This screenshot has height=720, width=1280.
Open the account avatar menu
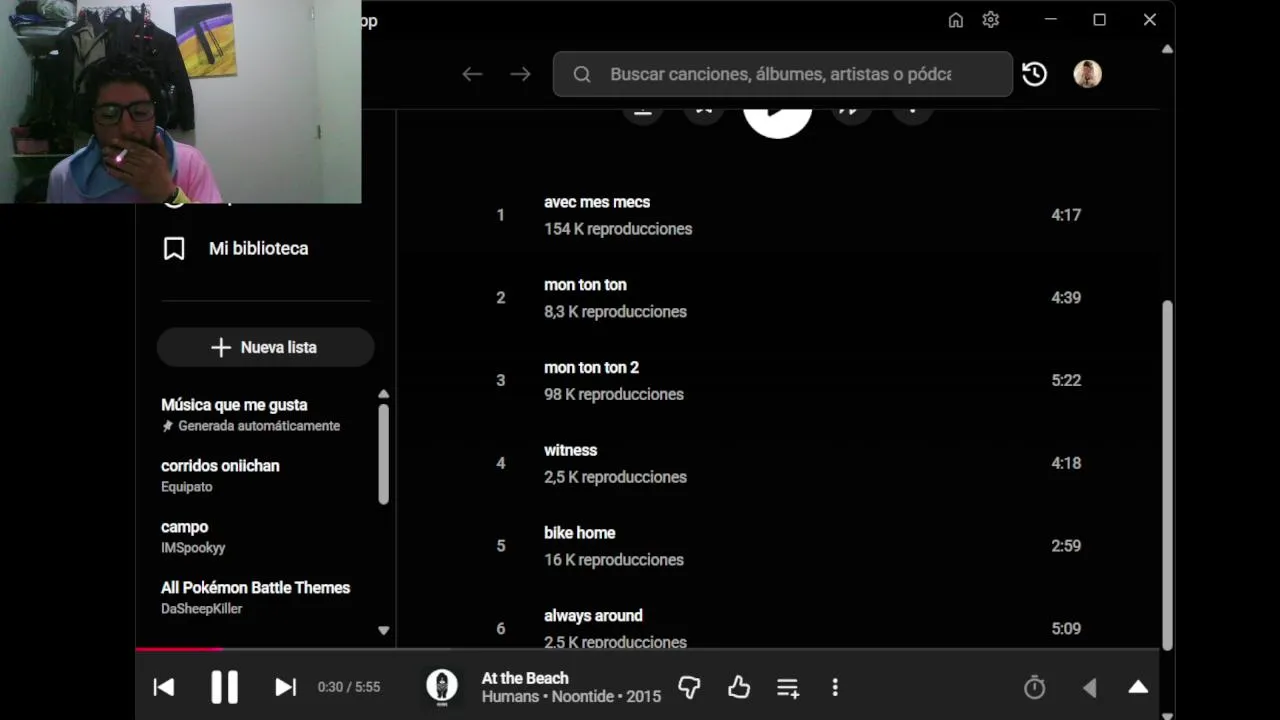pos(1087,74)
